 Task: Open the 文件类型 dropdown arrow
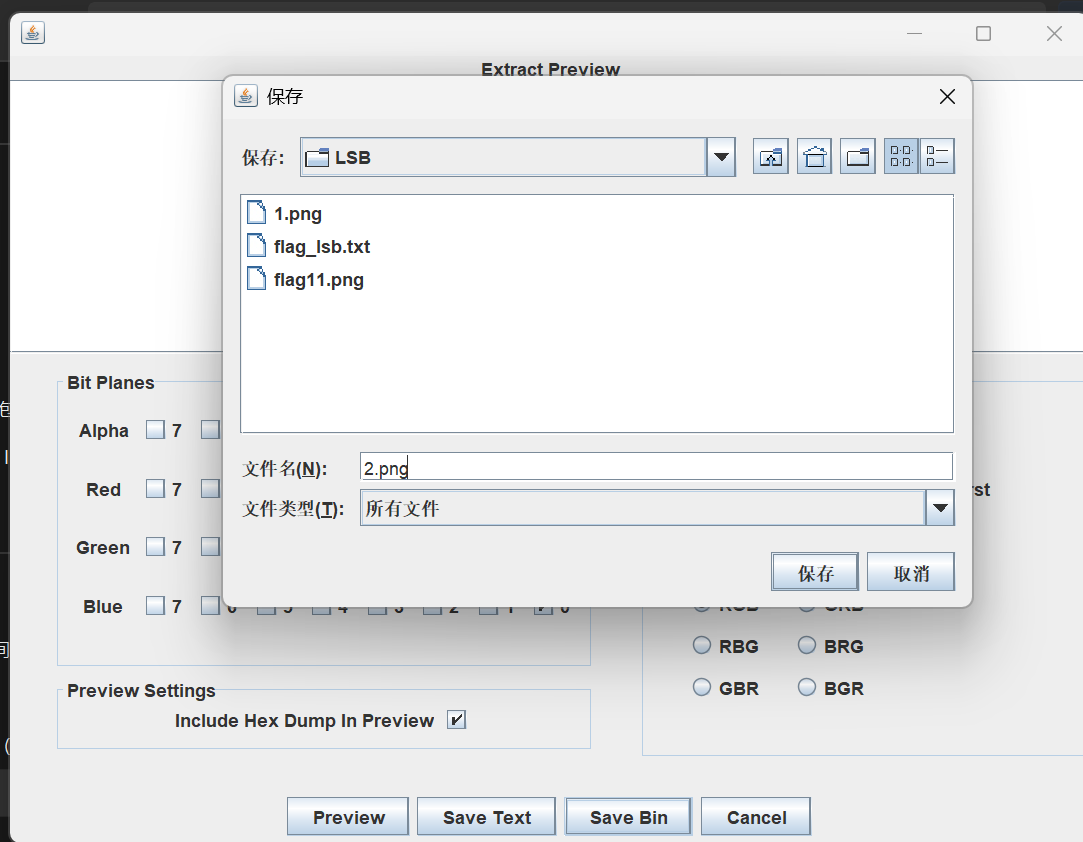point(940,508)
